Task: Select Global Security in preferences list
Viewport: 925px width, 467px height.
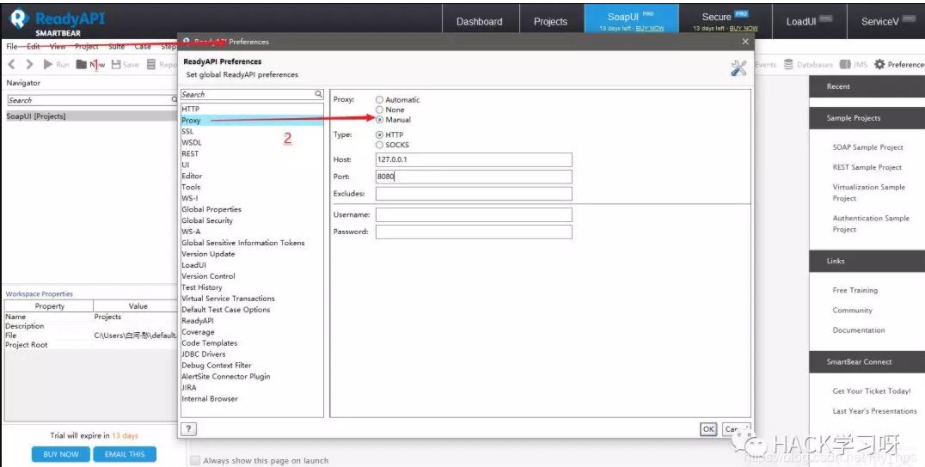Action: tap(252, 221)
